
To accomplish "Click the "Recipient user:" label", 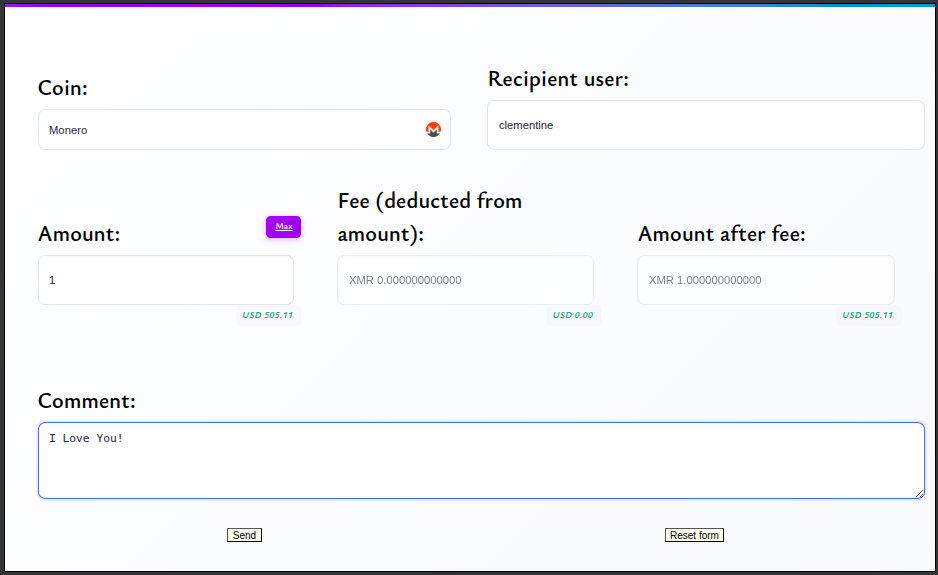I will (x=558, y=79).
